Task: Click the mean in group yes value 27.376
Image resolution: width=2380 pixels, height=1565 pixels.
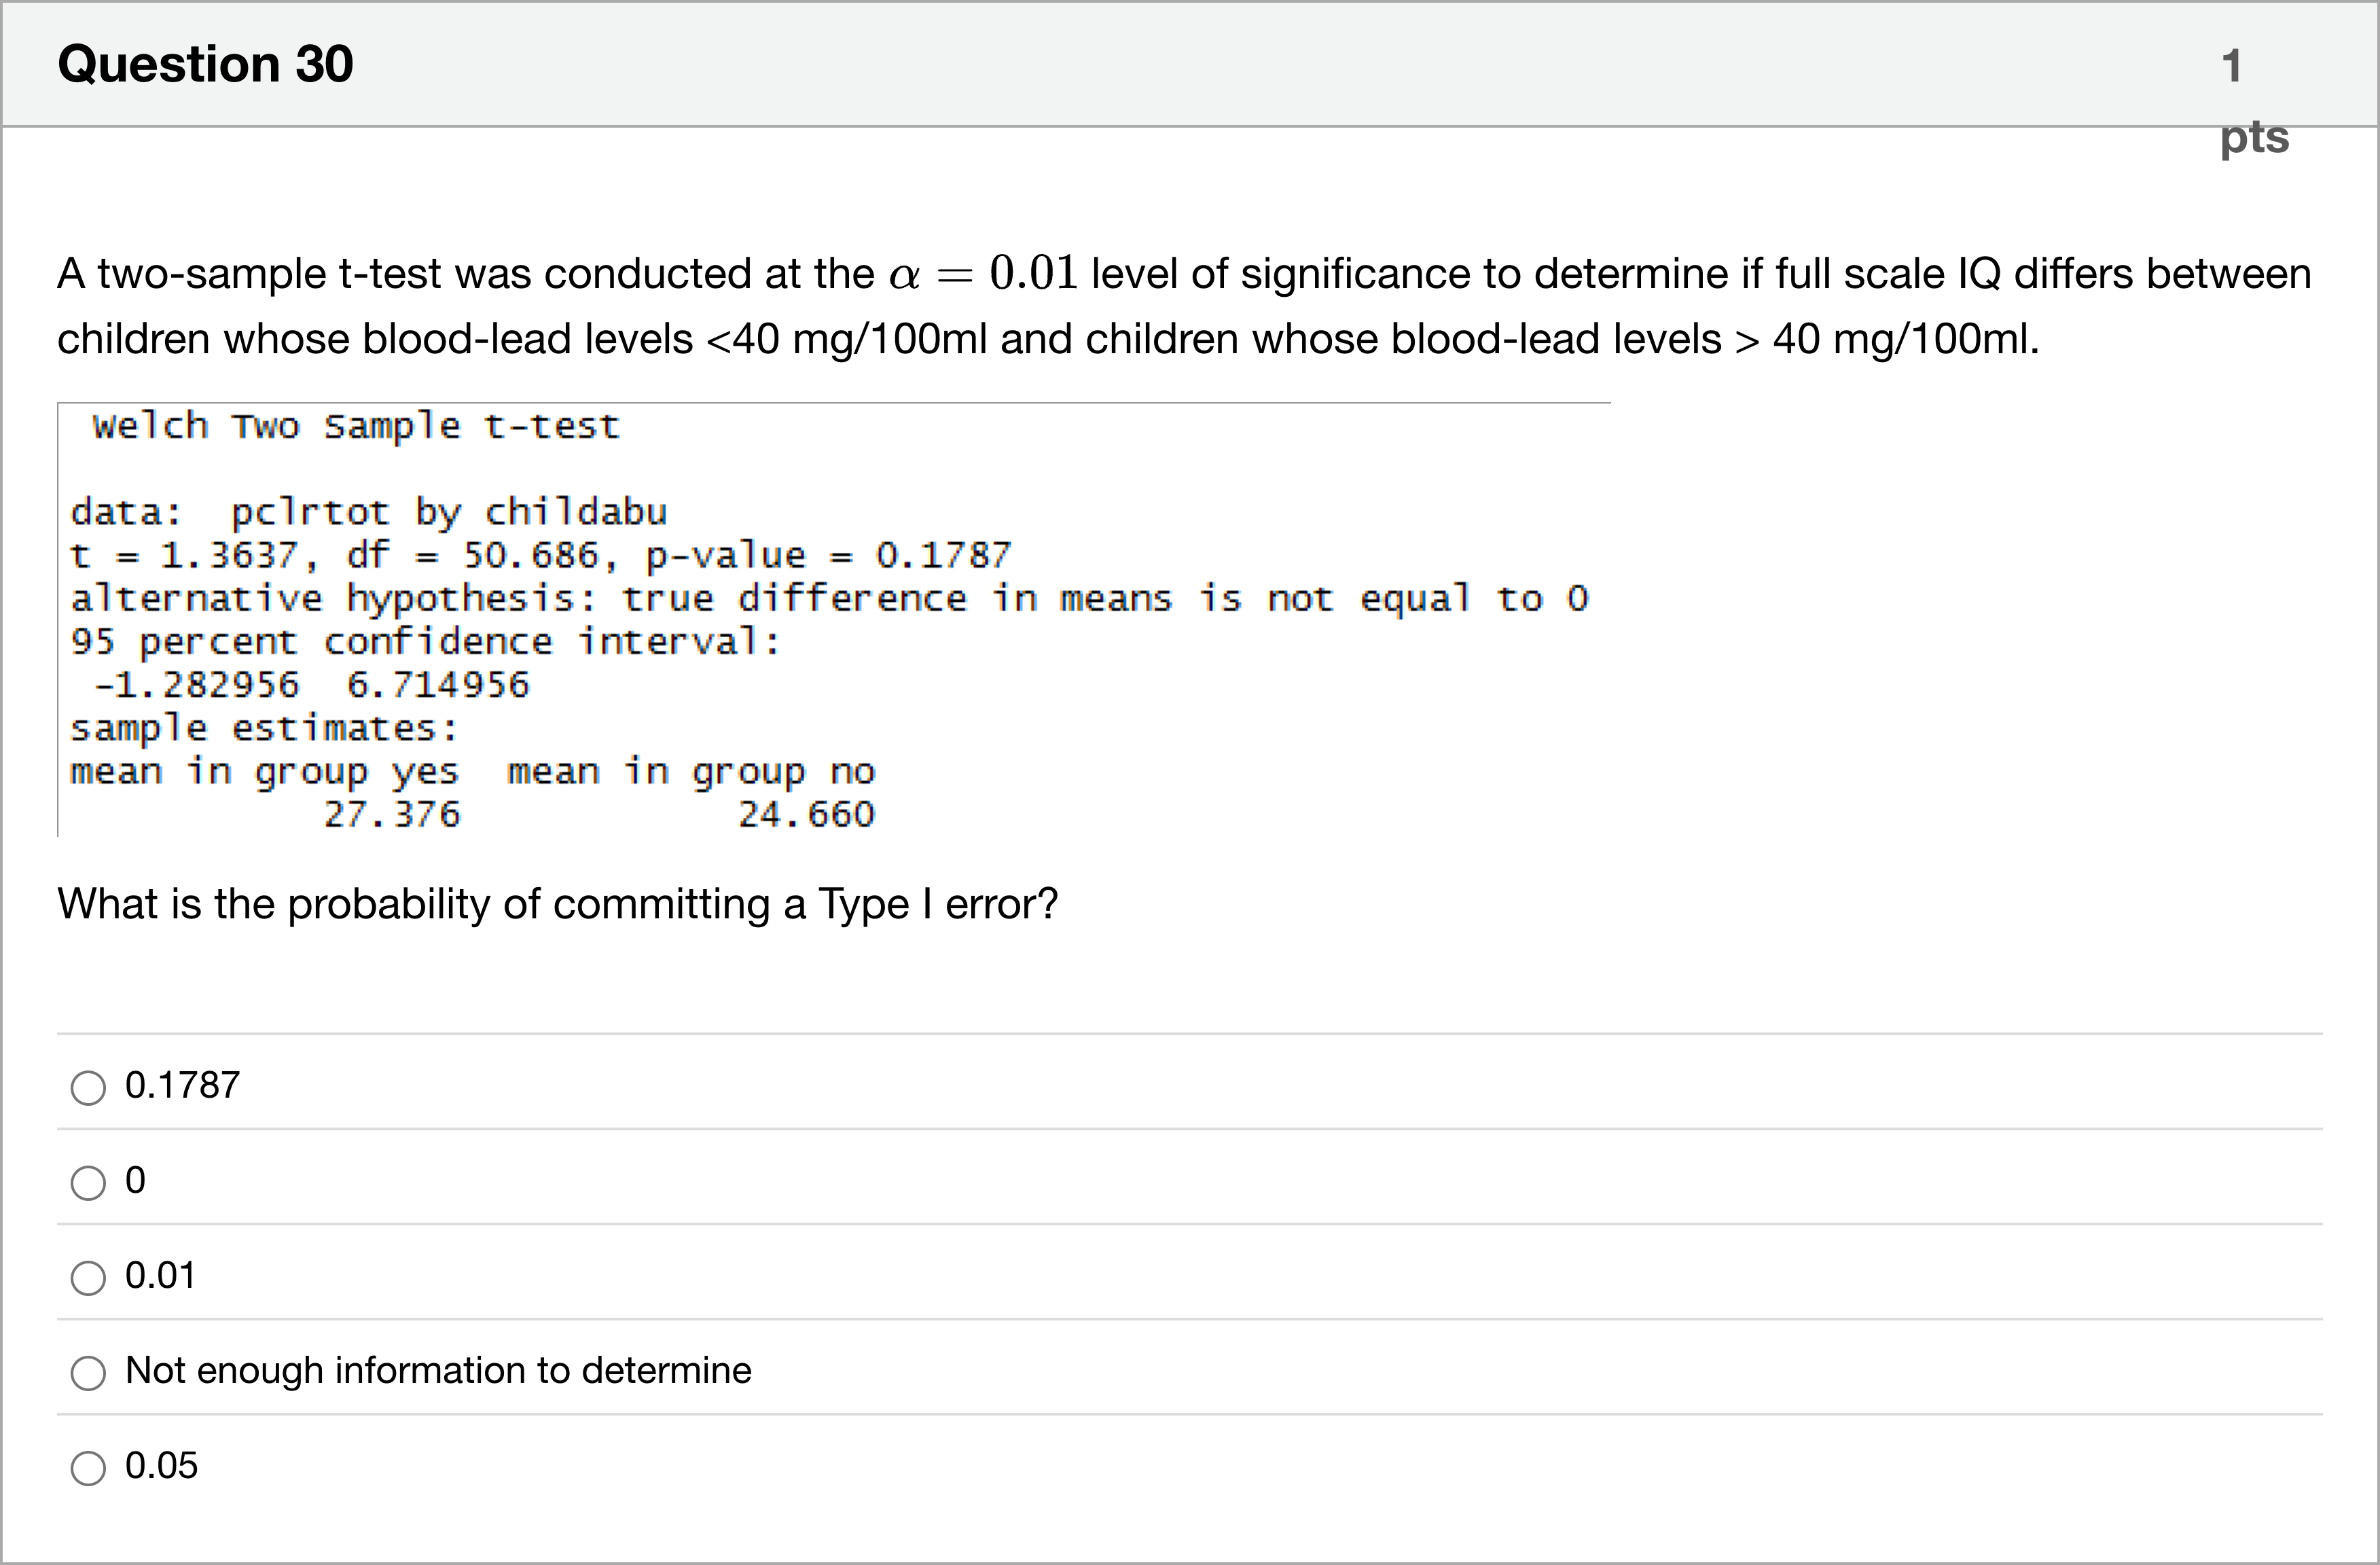Action: tap(392, 815)
